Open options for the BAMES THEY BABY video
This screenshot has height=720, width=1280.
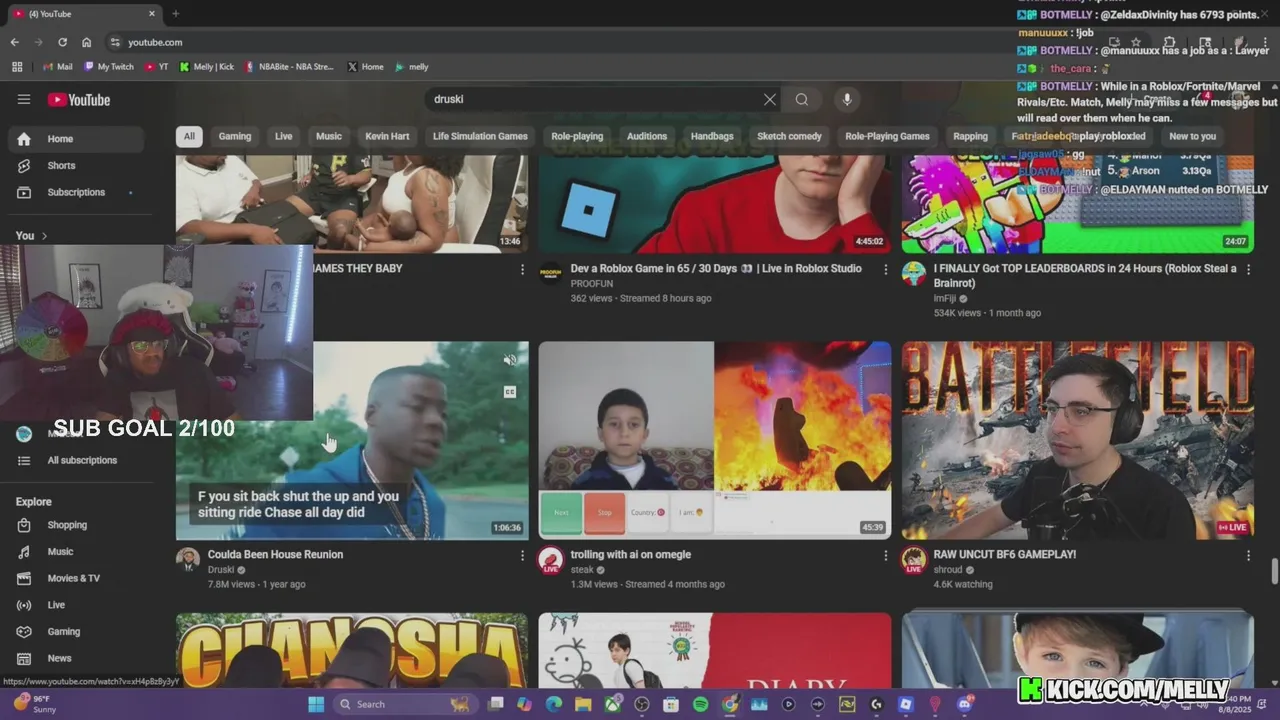(522, 269)
